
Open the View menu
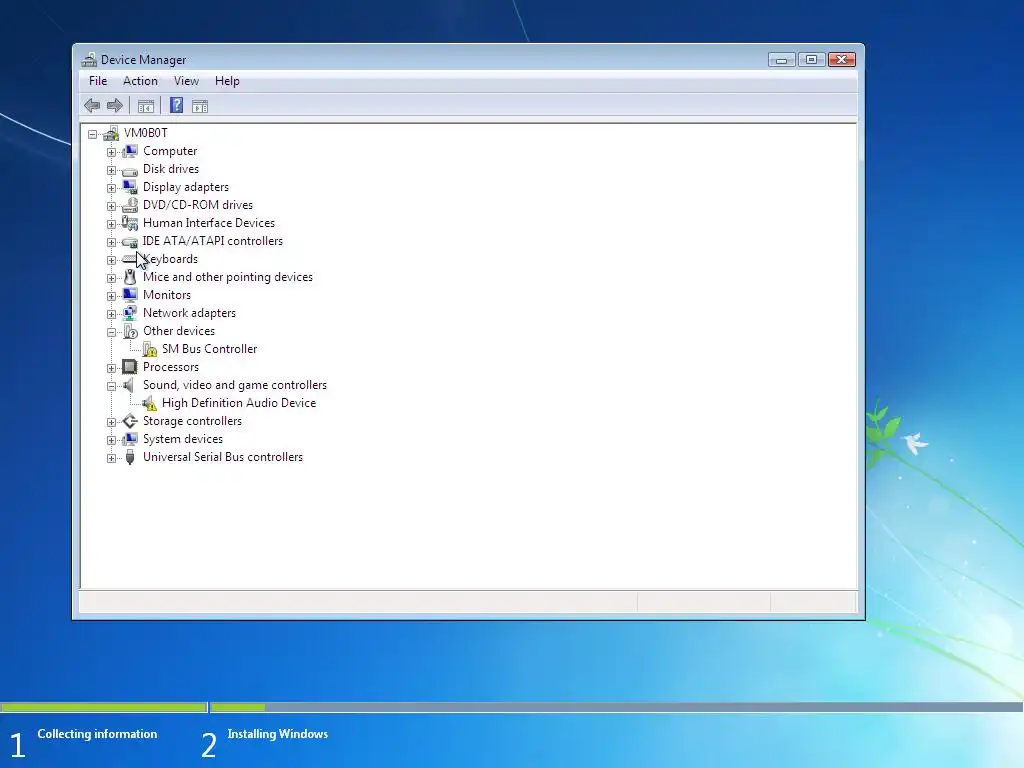coord(186,81)
